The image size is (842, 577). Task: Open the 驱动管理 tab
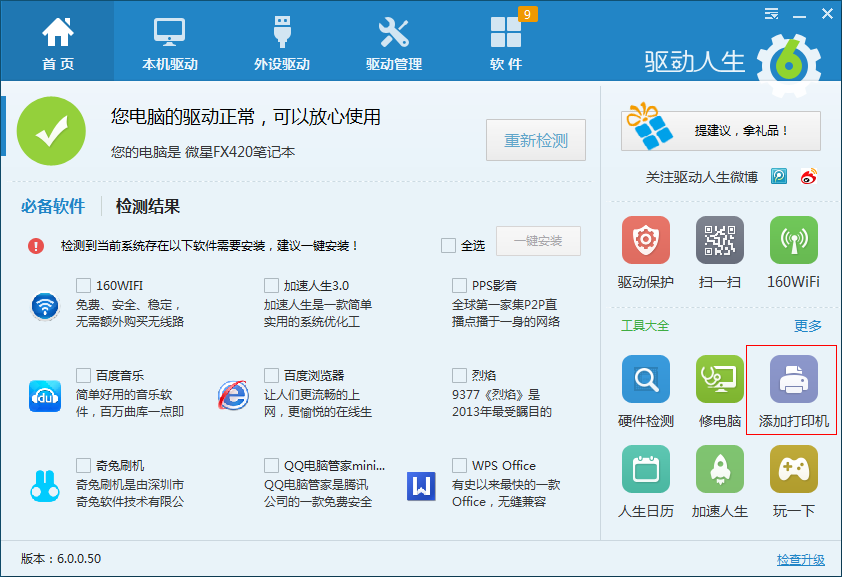tap(394, 43)
